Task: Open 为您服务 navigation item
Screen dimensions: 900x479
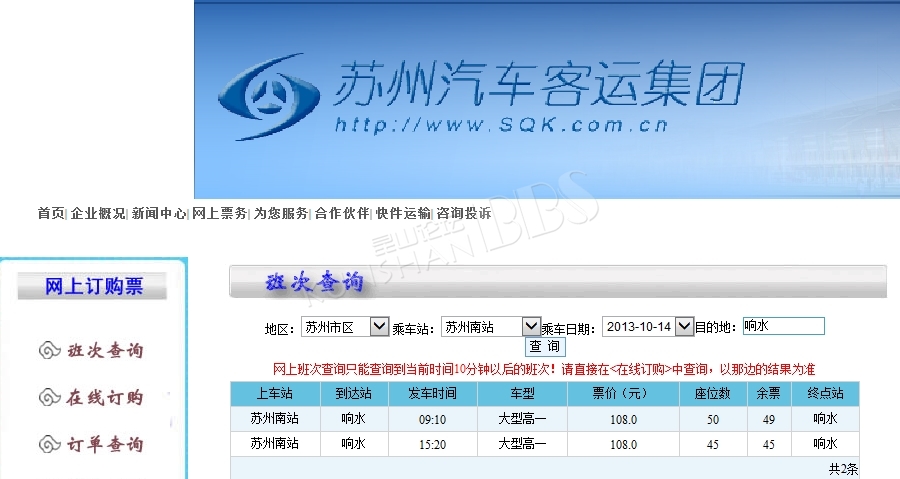Action: tap(281, 213)
